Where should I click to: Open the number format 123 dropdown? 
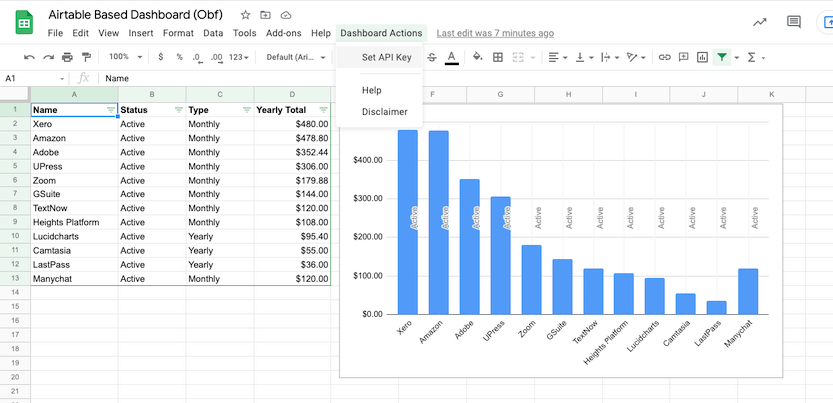click(239, 57)
